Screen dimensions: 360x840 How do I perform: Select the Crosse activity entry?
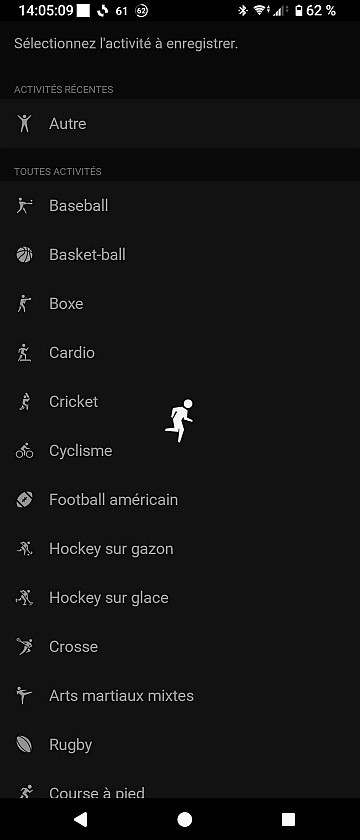(x=180, y=647)
